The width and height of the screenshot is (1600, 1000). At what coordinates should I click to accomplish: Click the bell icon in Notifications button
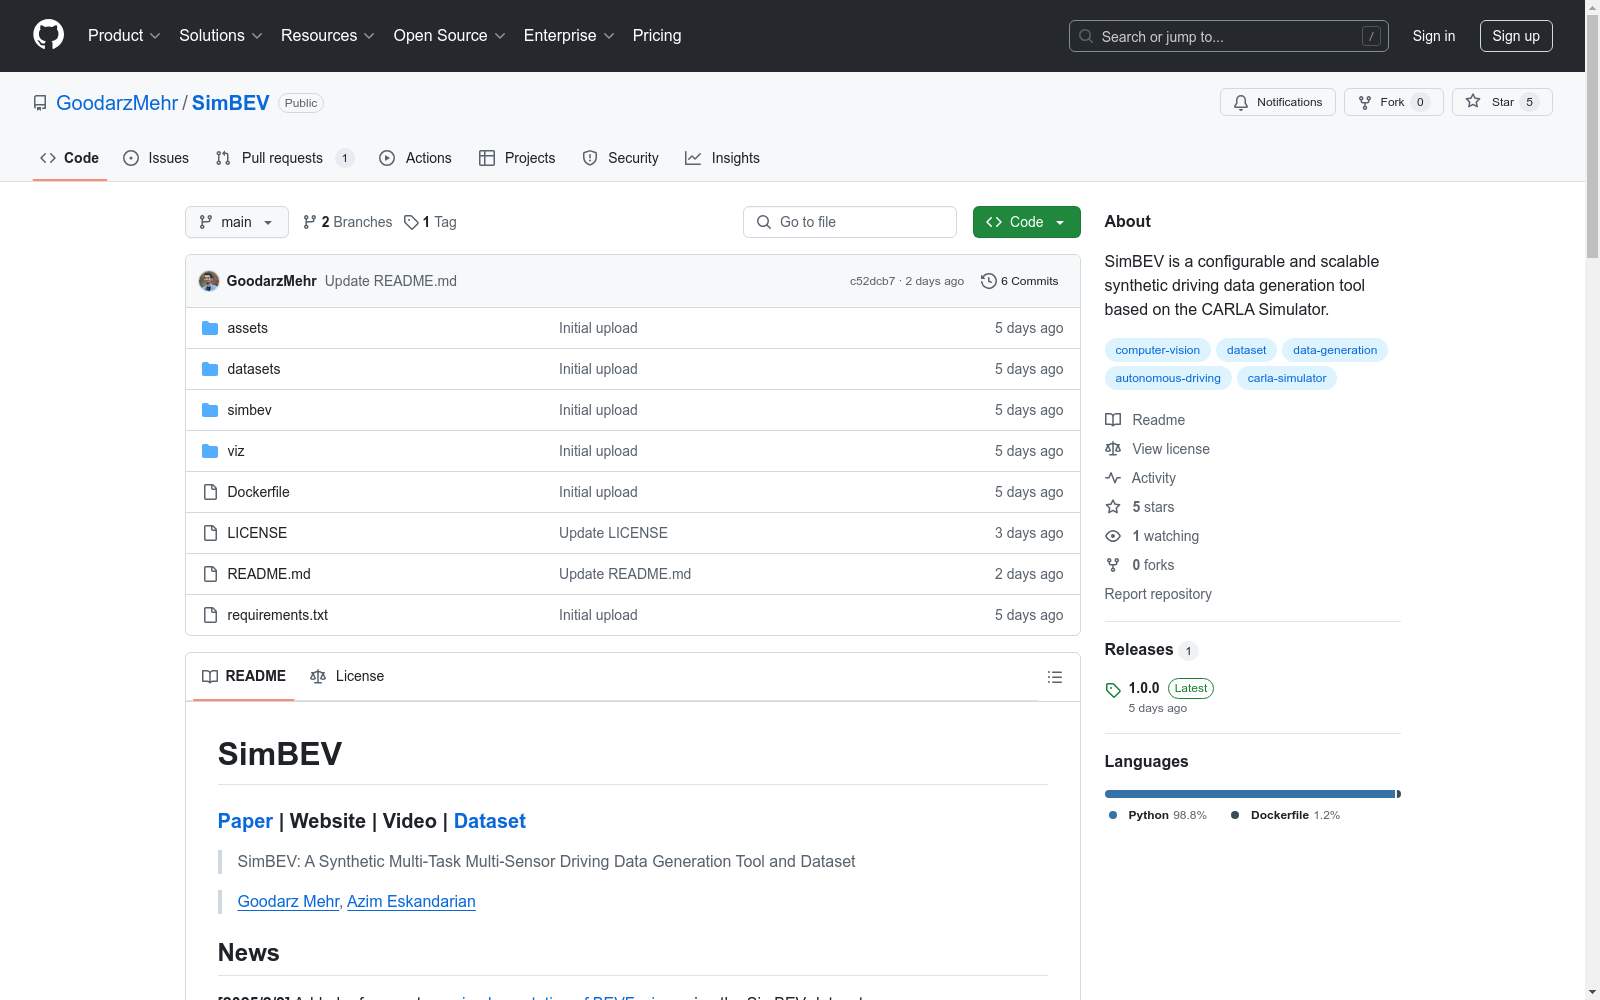coord(1241,102)
